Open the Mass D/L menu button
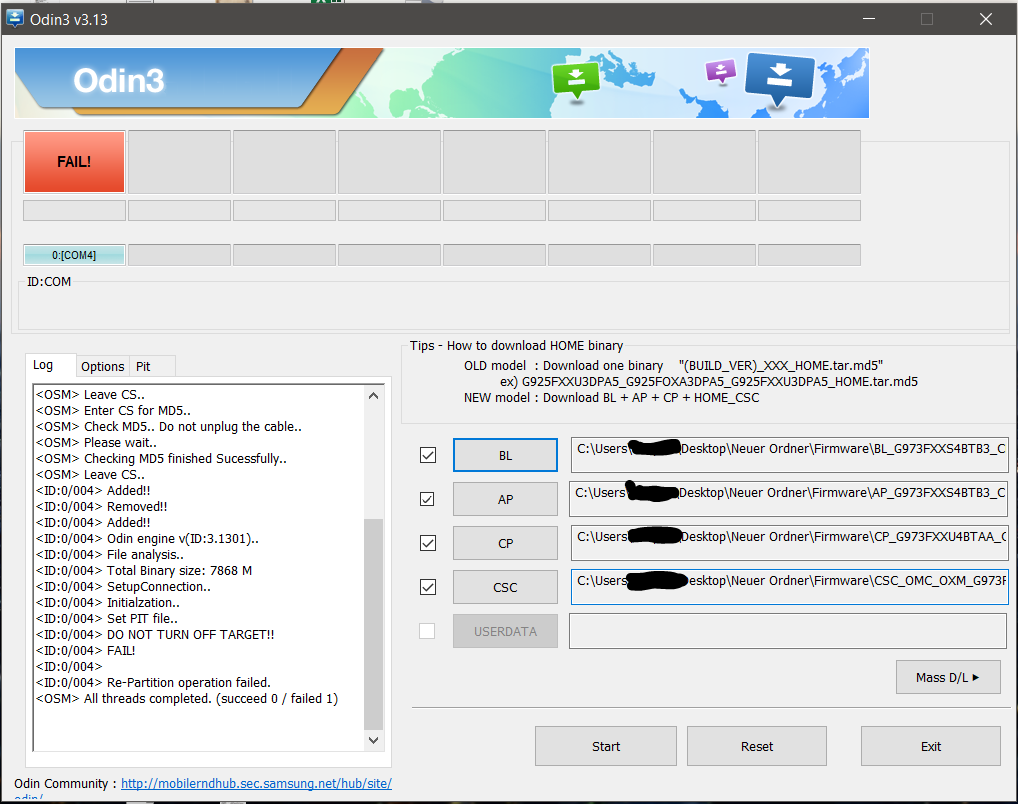1018x804 pixels. [948, 677]
